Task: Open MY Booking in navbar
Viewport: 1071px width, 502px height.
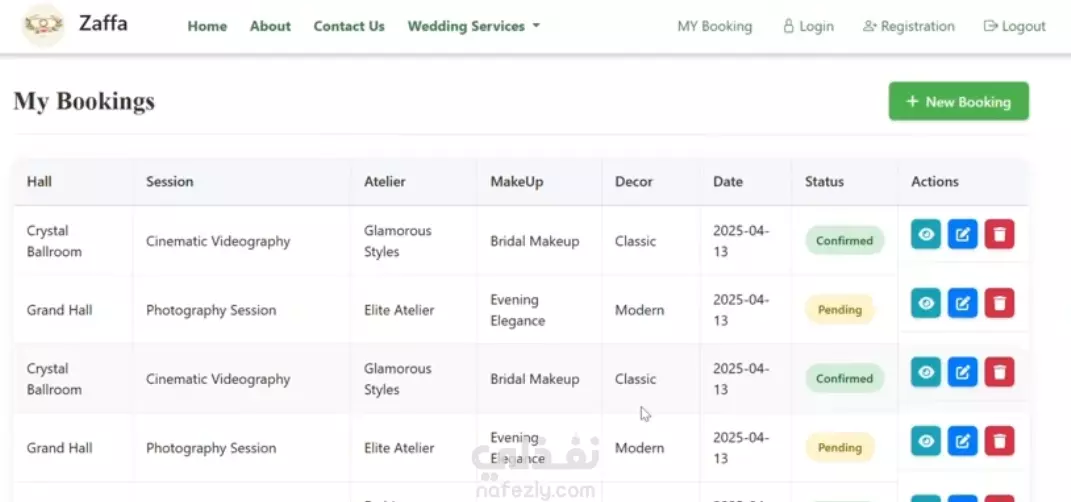Action: (x=714, y=26)
